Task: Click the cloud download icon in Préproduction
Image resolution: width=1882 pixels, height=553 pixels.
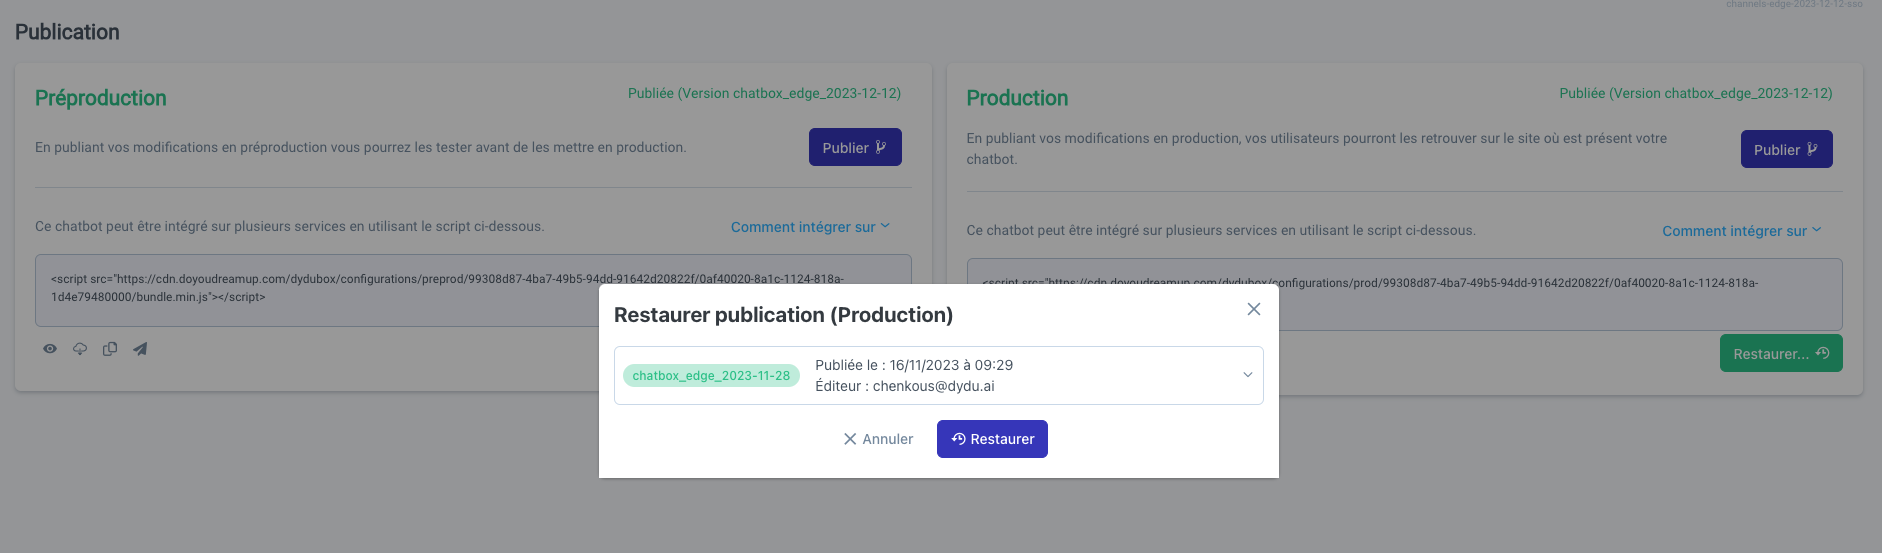Action: 80,349
